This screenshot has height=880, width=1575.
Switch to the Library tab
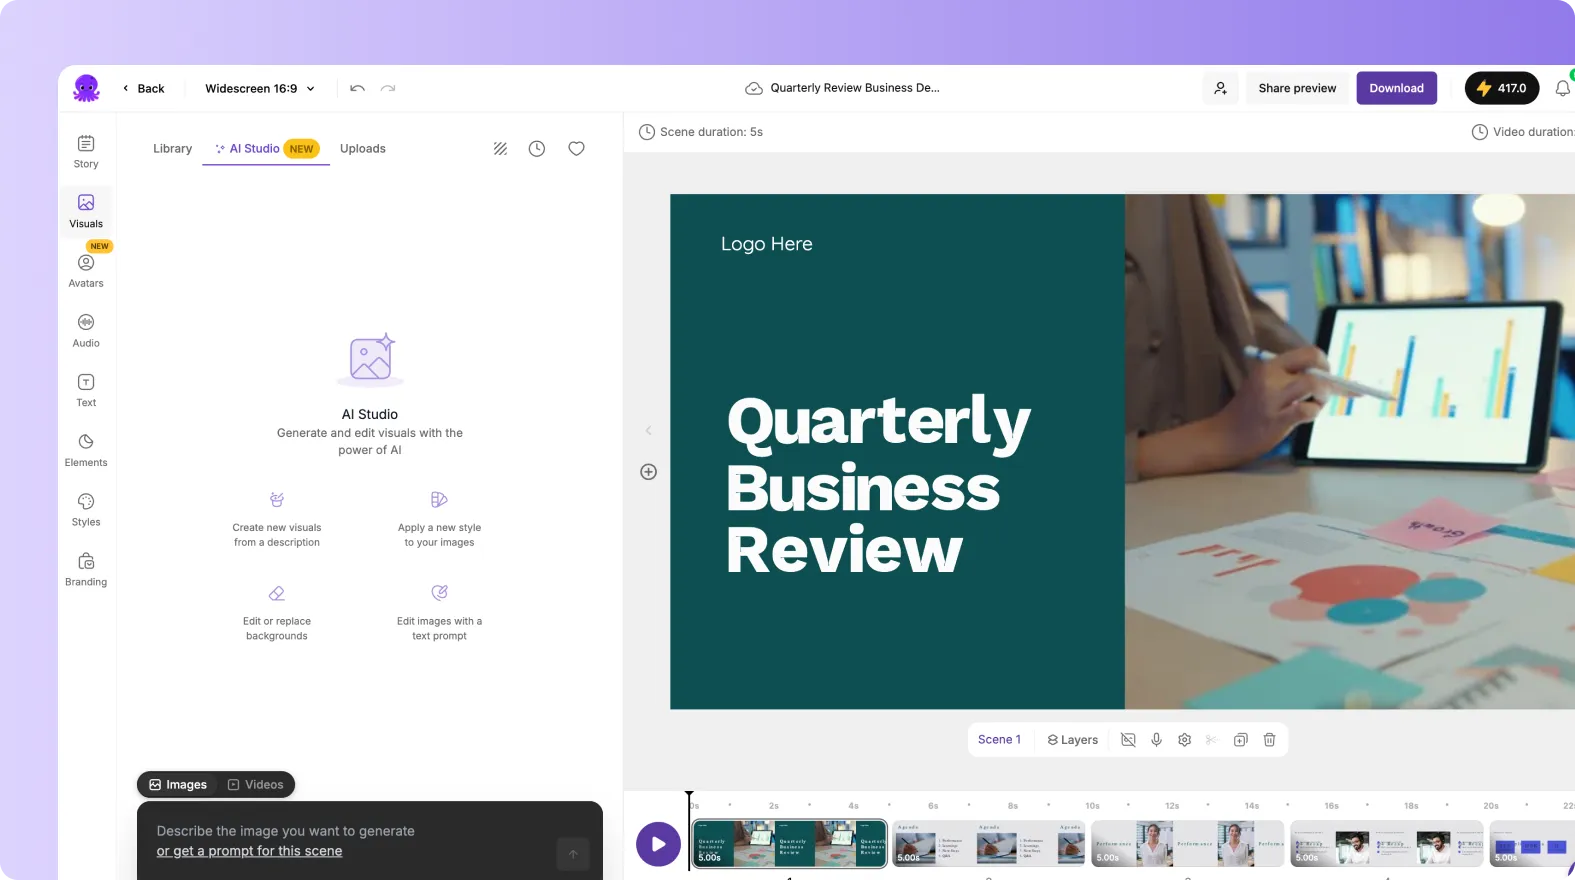172,148
